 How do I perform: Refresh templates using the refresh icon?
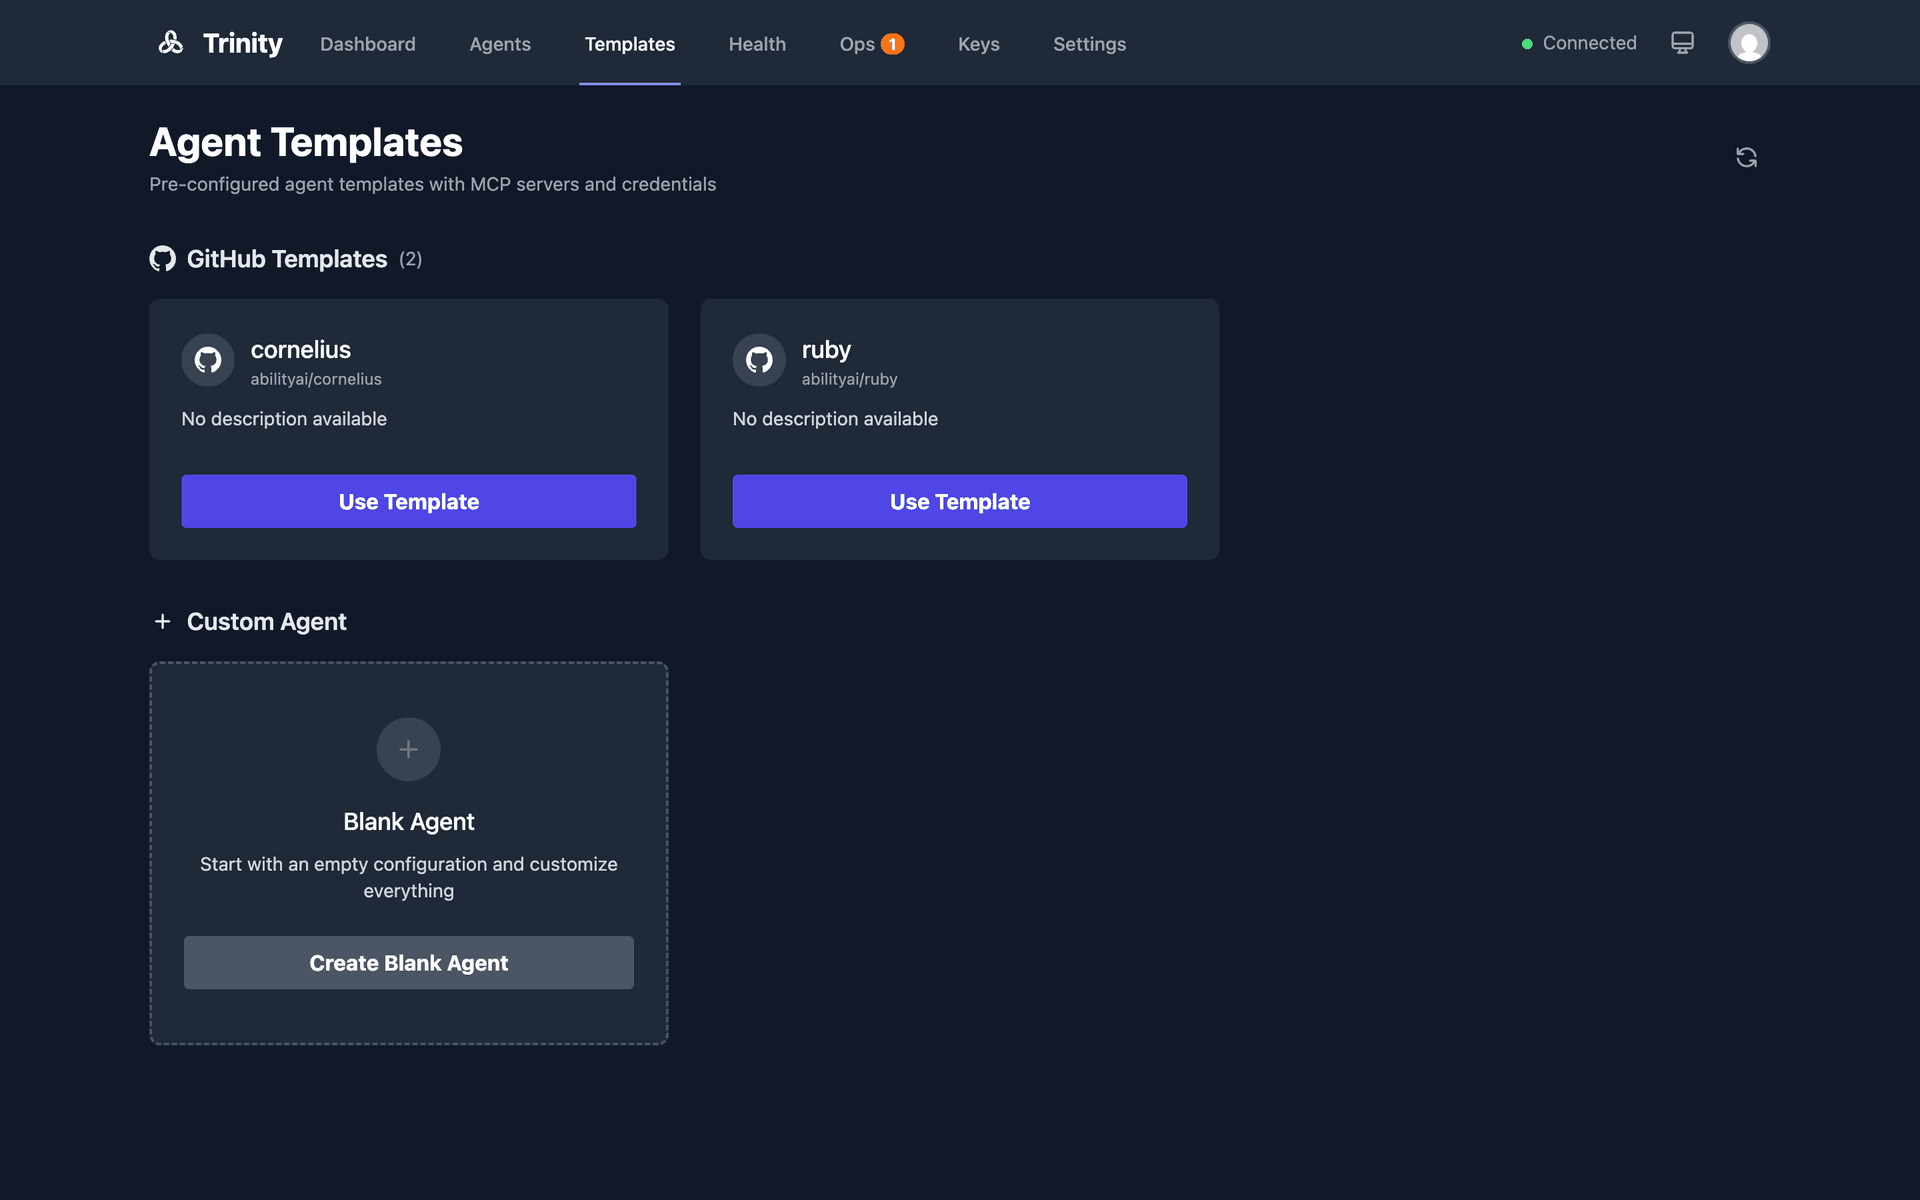pyautogui.click(x=1746, y=157)
